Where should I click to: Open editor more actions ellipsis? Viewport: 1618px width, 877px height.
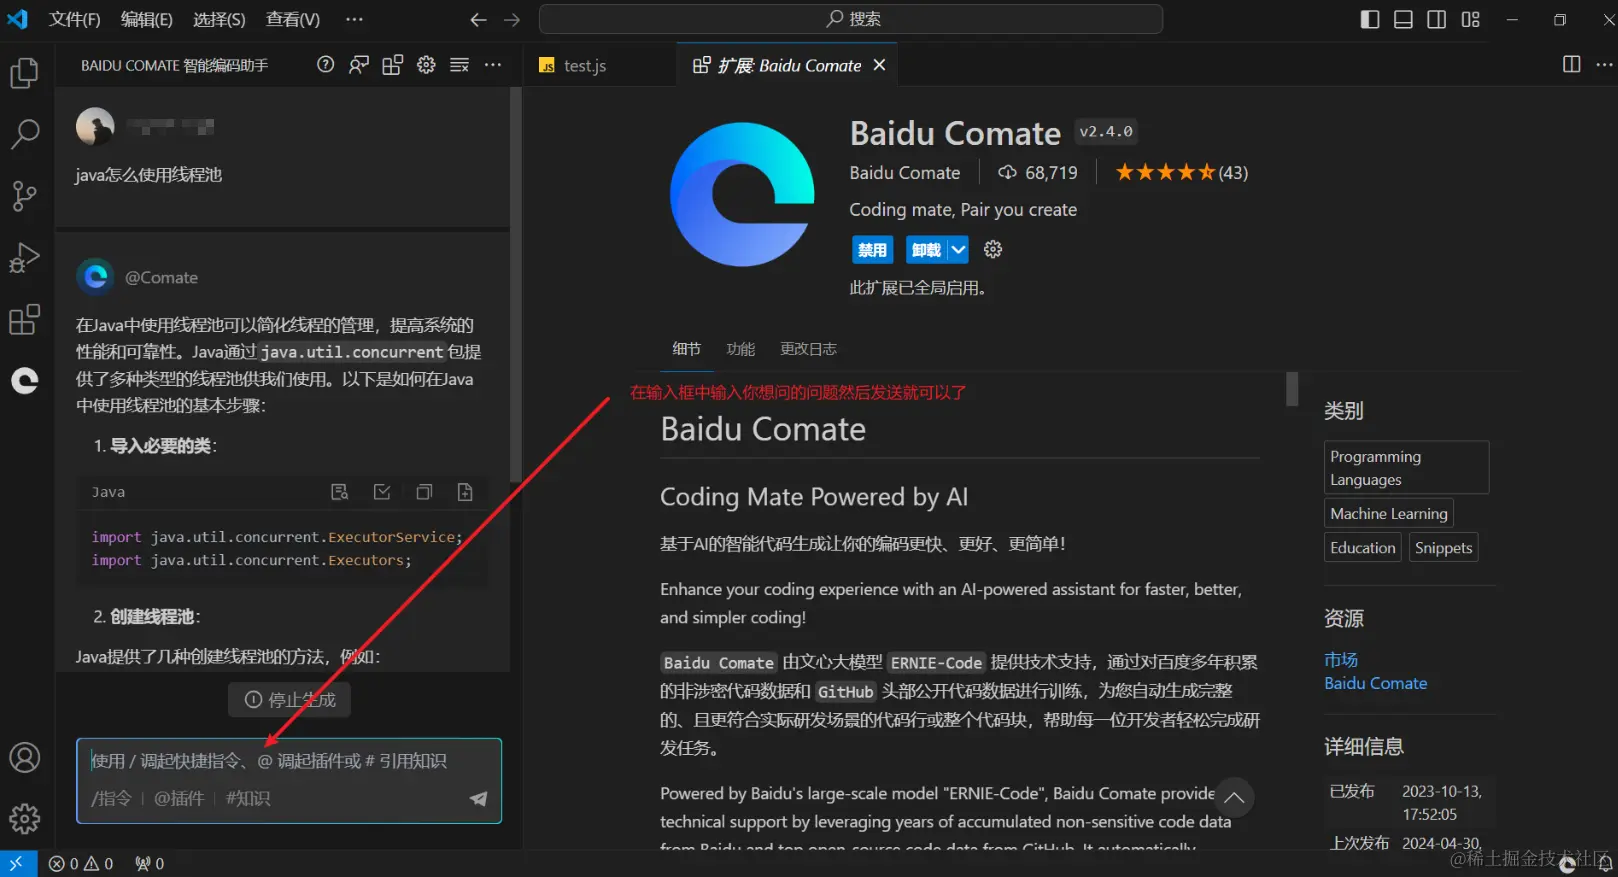coord(1604,65)
